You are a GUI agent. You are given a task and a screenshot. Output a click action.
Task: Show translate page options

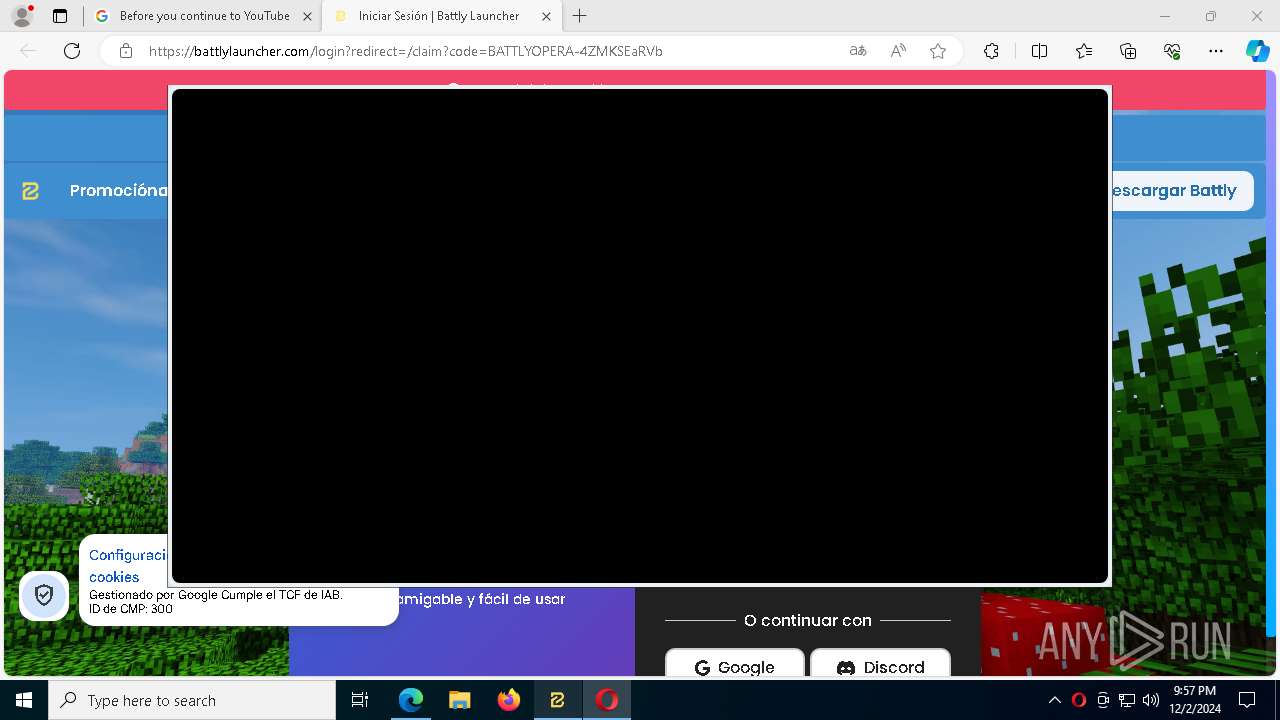click(x=858, y=51)
